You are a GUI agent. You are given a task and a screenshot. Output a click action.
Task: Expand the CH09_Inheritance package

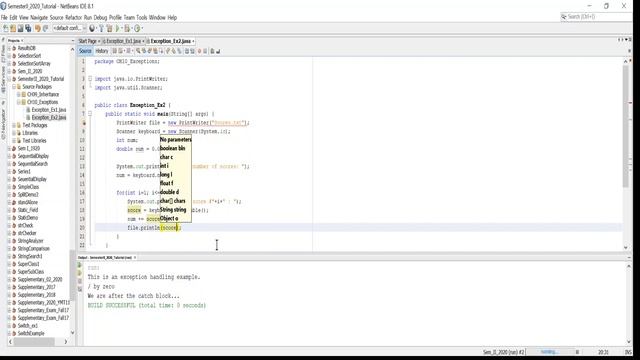pyautogui.click(x=18, y=94)
